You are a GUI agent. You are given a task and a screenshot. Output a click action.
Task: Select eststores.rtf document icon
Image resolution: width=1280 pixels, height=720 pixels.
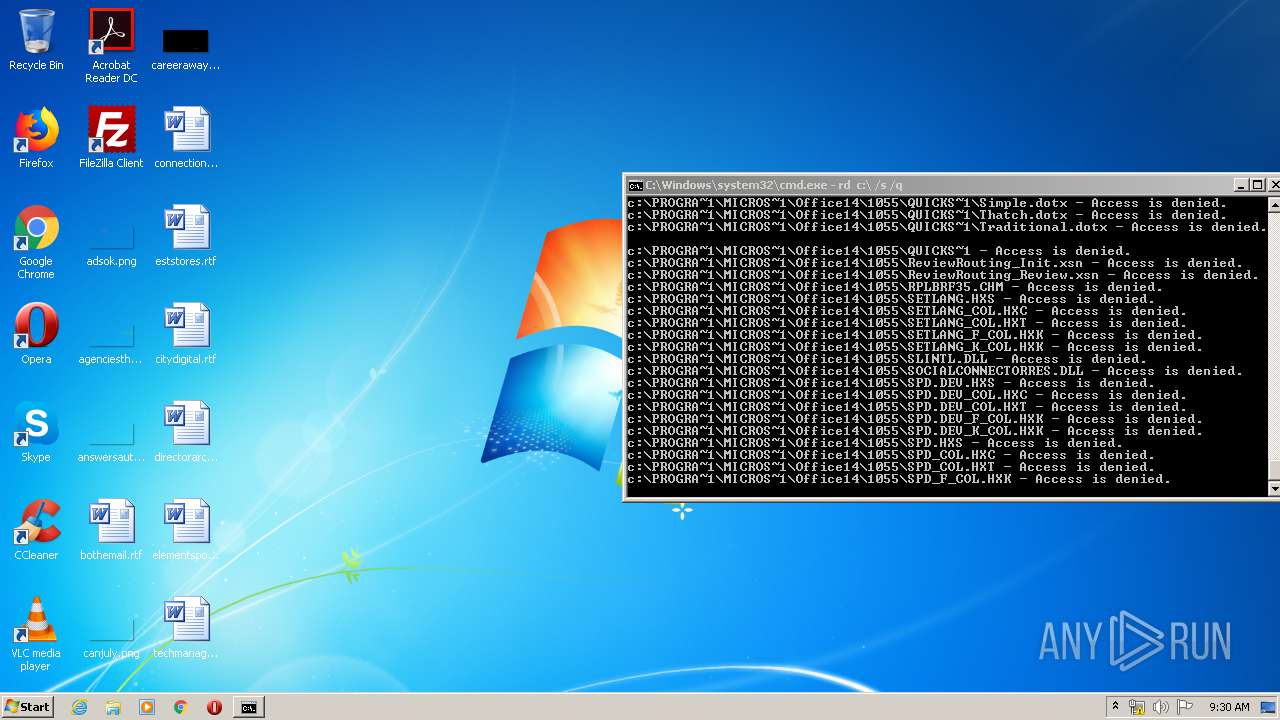186,236
